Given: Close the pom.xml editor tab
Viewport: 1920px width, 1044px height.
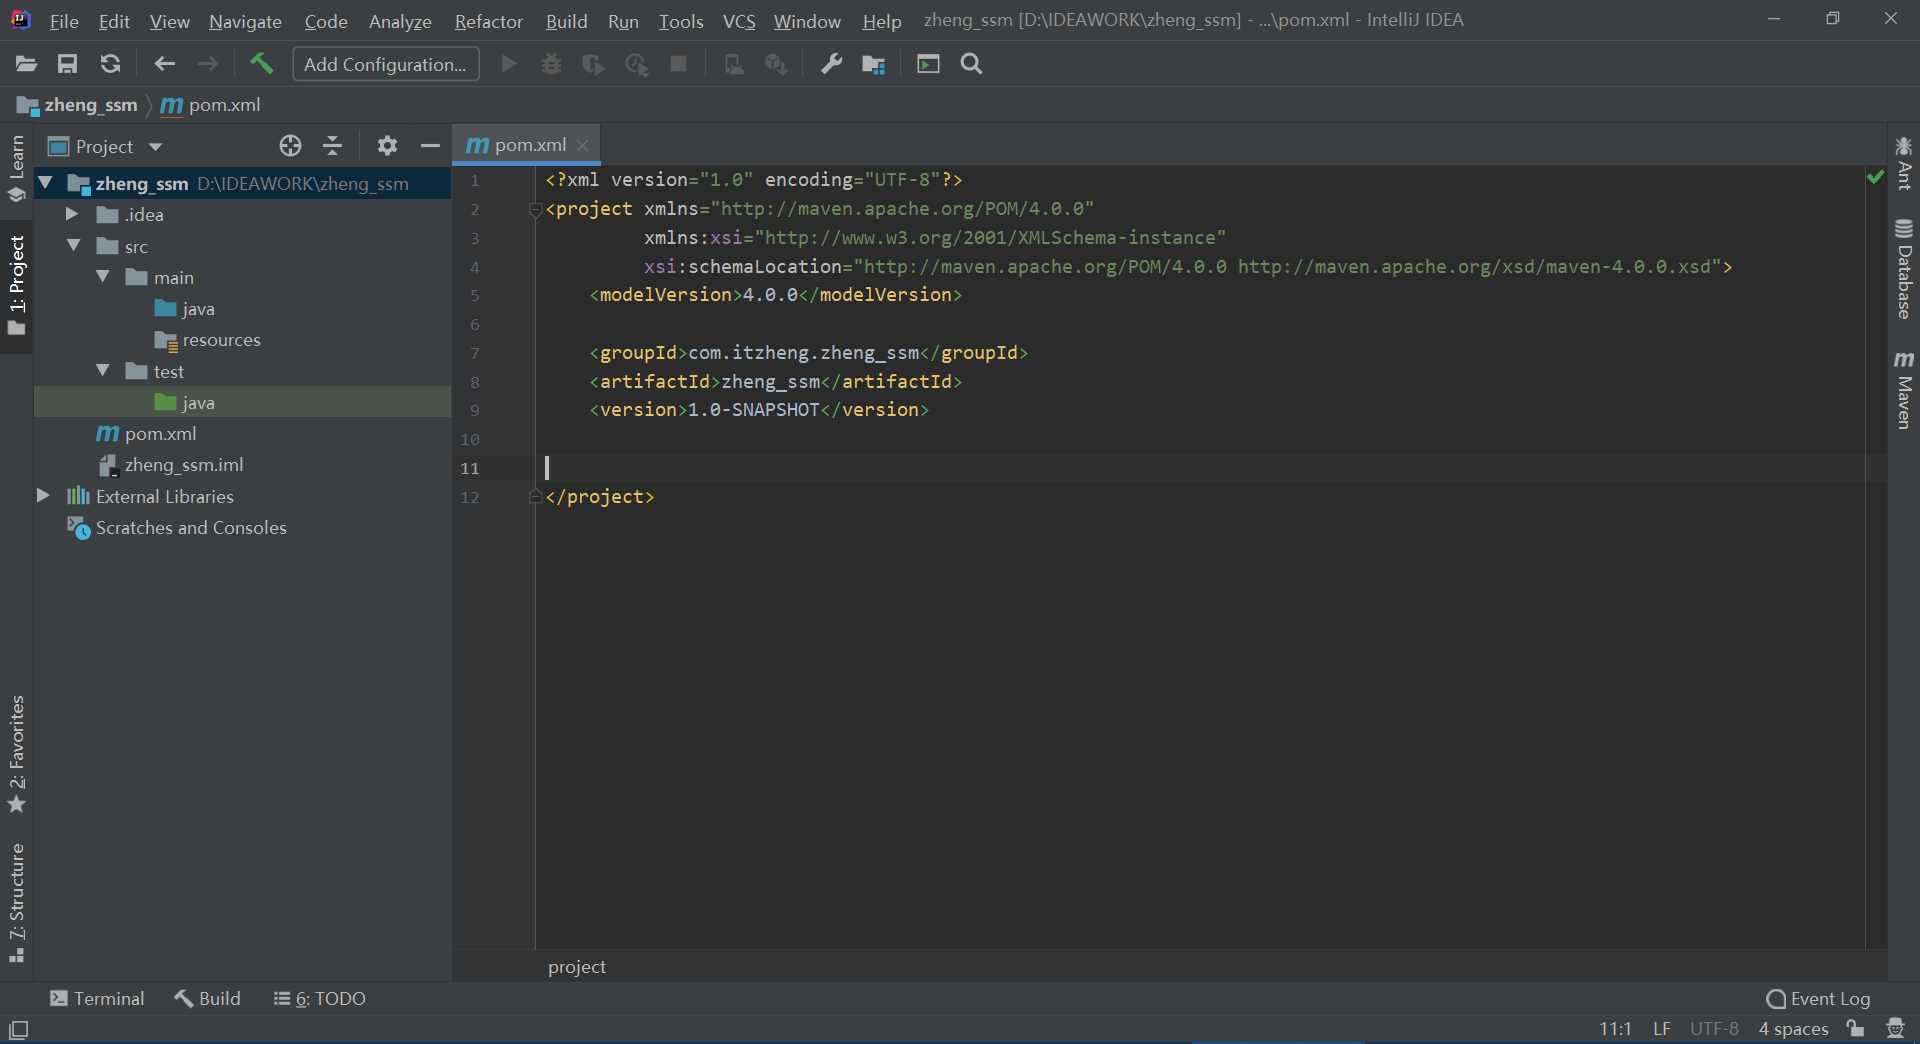Looking at the screenshot, I should pyautogui.click(x=582, y=145).
